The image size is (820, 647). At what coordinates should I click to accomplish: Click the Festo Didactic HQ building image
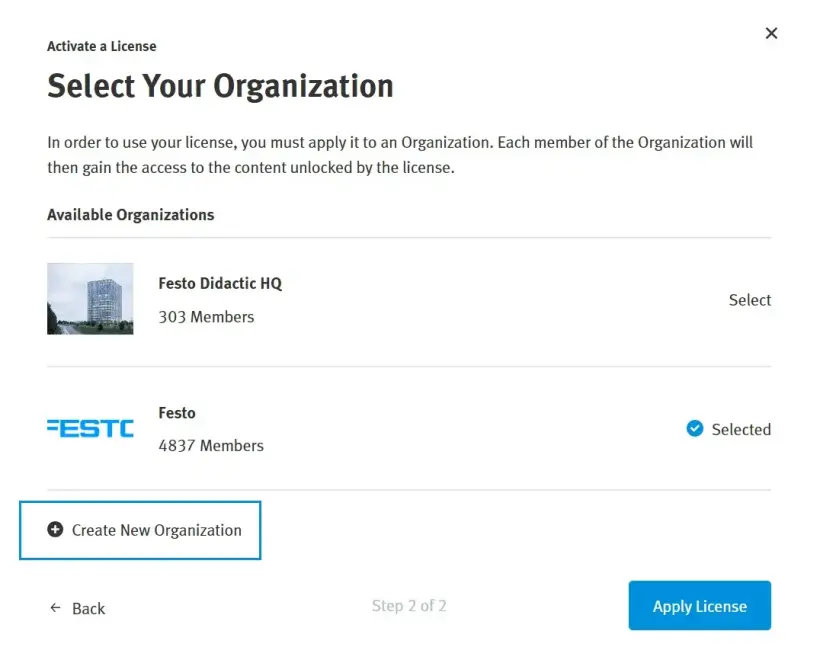coord(90,299)
